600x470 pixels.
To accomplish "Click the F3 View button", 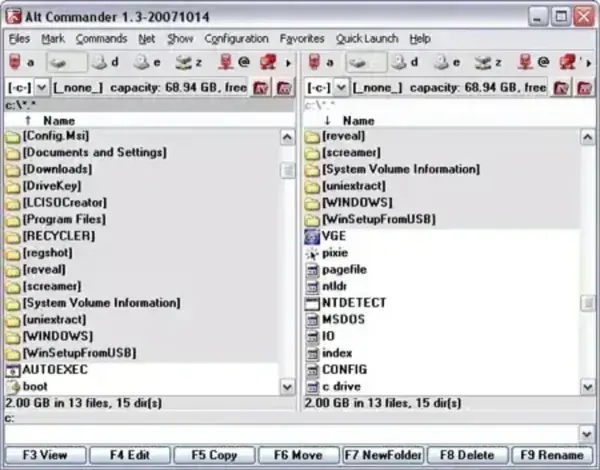I will pos(46,455).
